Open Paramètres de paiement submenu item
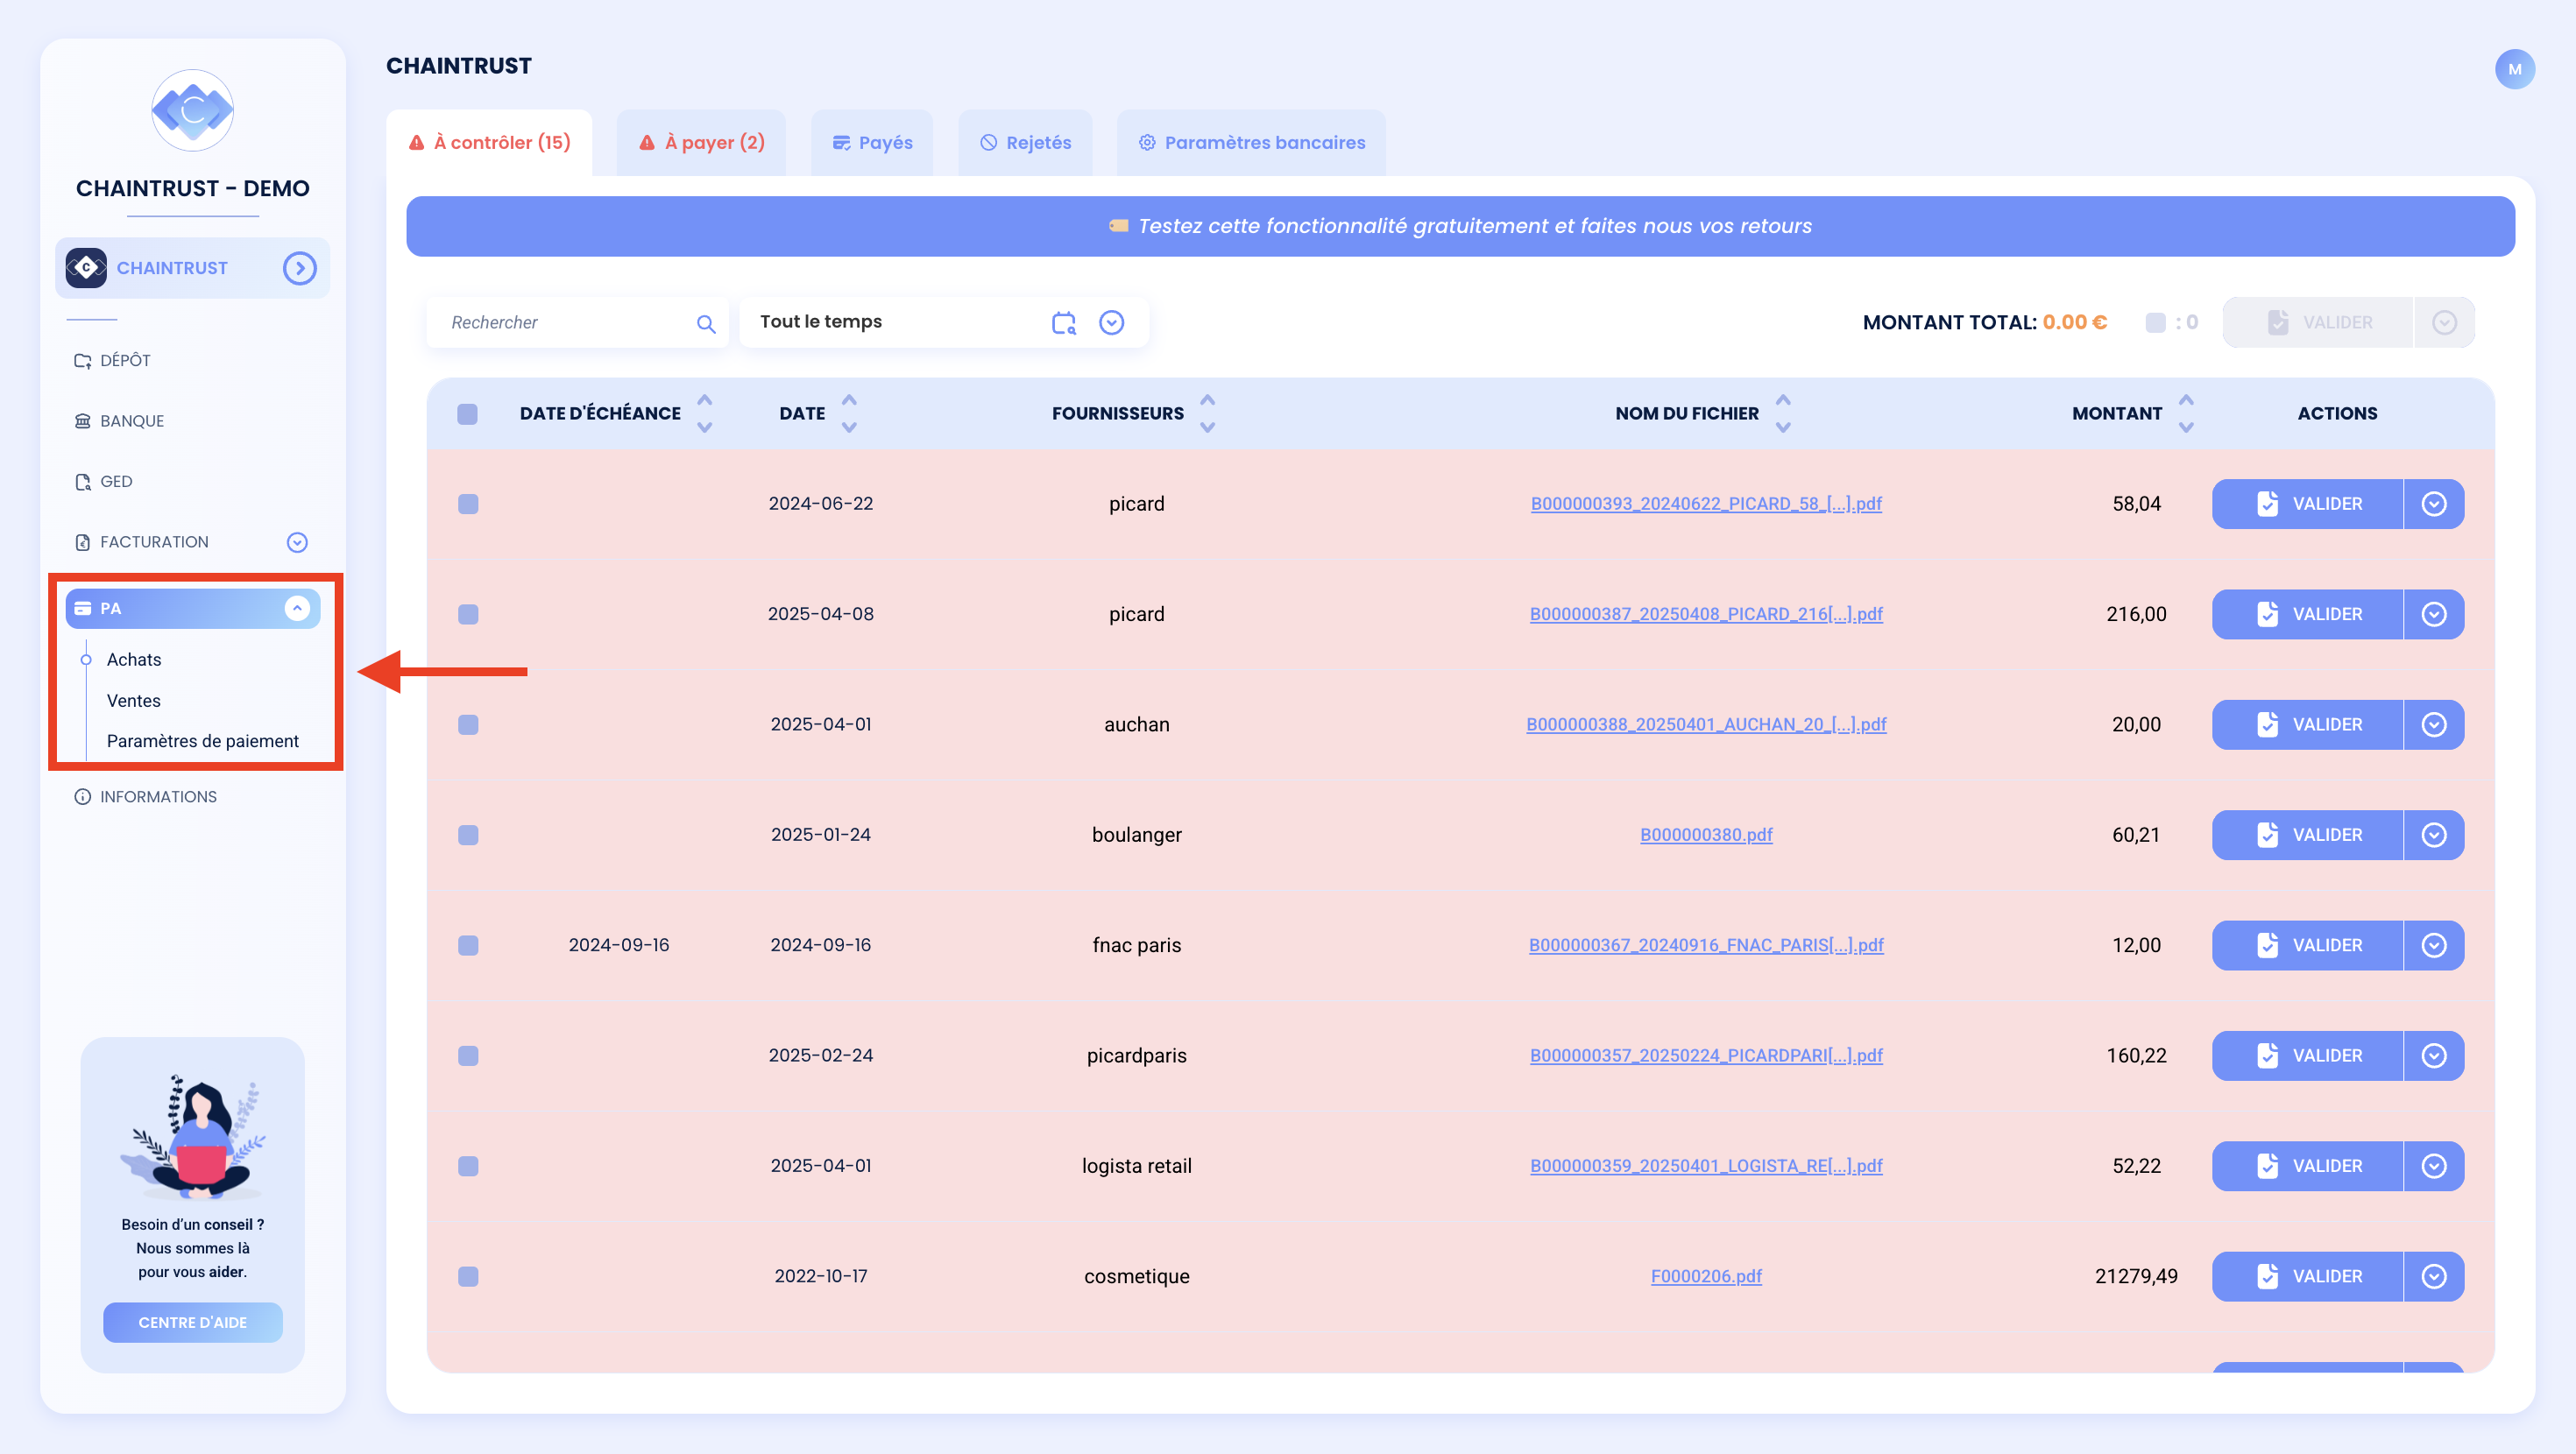This screenshot has height=1454, width=2576. (203, 741)
